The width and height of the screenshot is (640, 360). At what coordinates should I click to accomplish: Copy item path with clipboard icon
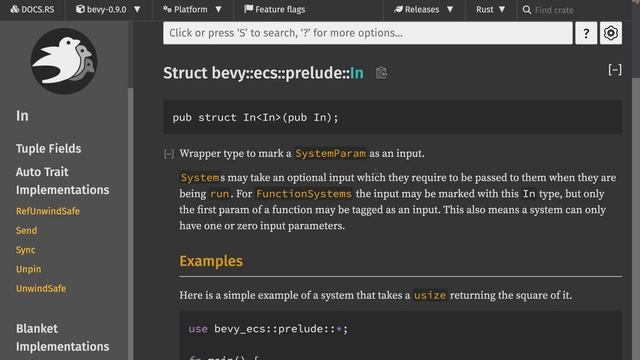pyautogui.click(x=381, y=73)
